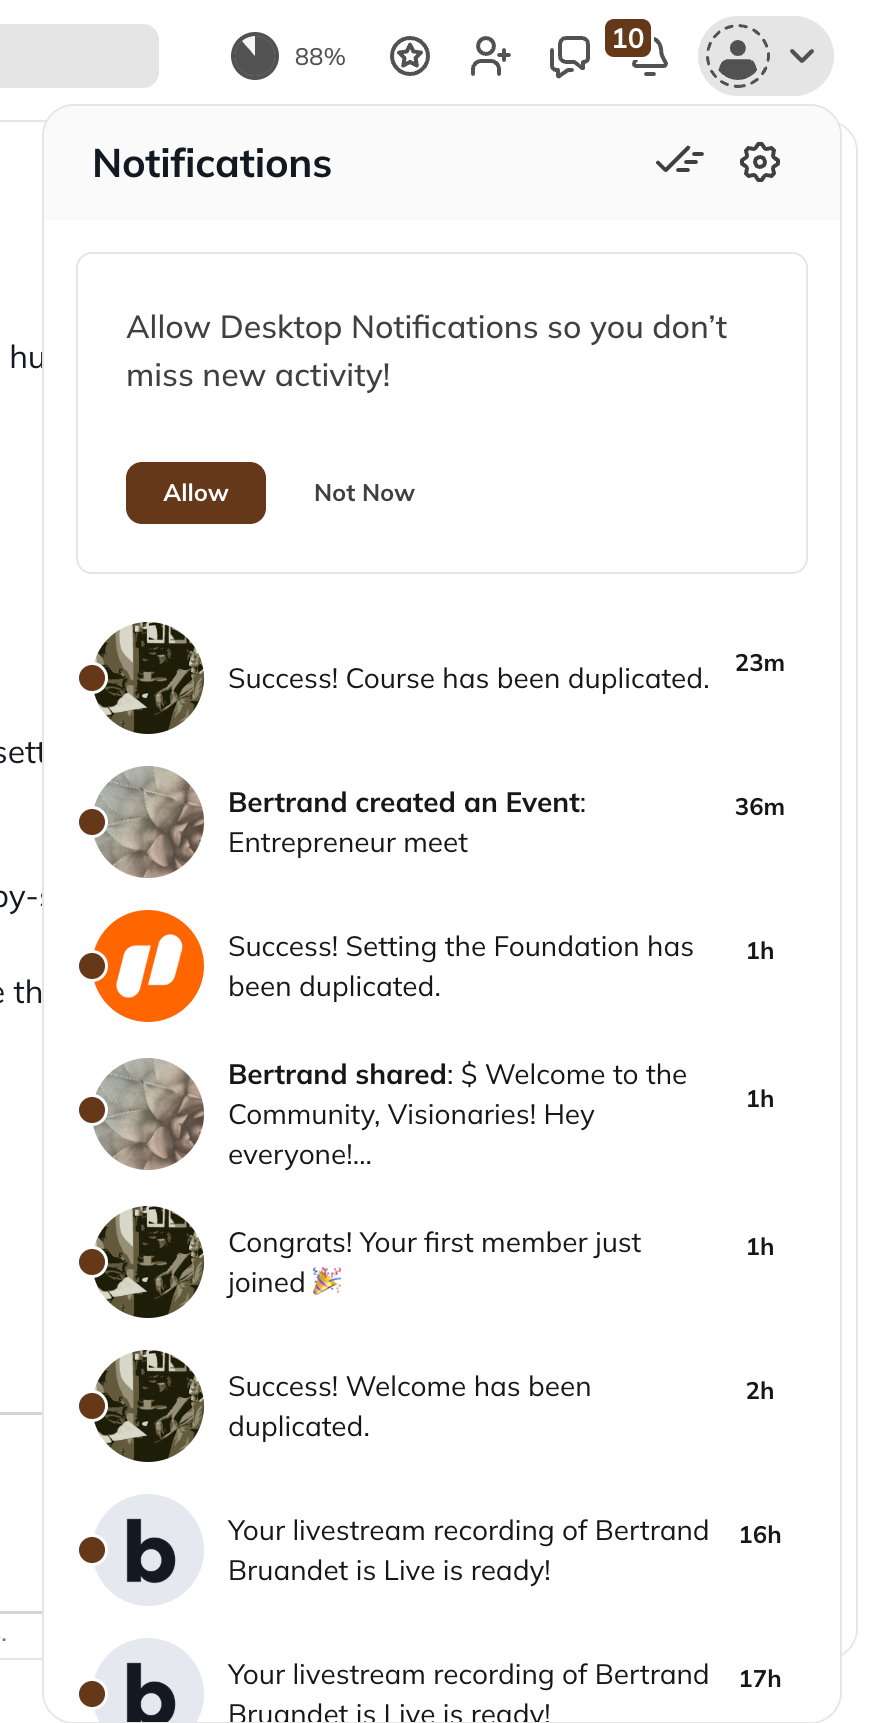Toggle unread dot on first member joined

pos(92,1262)
